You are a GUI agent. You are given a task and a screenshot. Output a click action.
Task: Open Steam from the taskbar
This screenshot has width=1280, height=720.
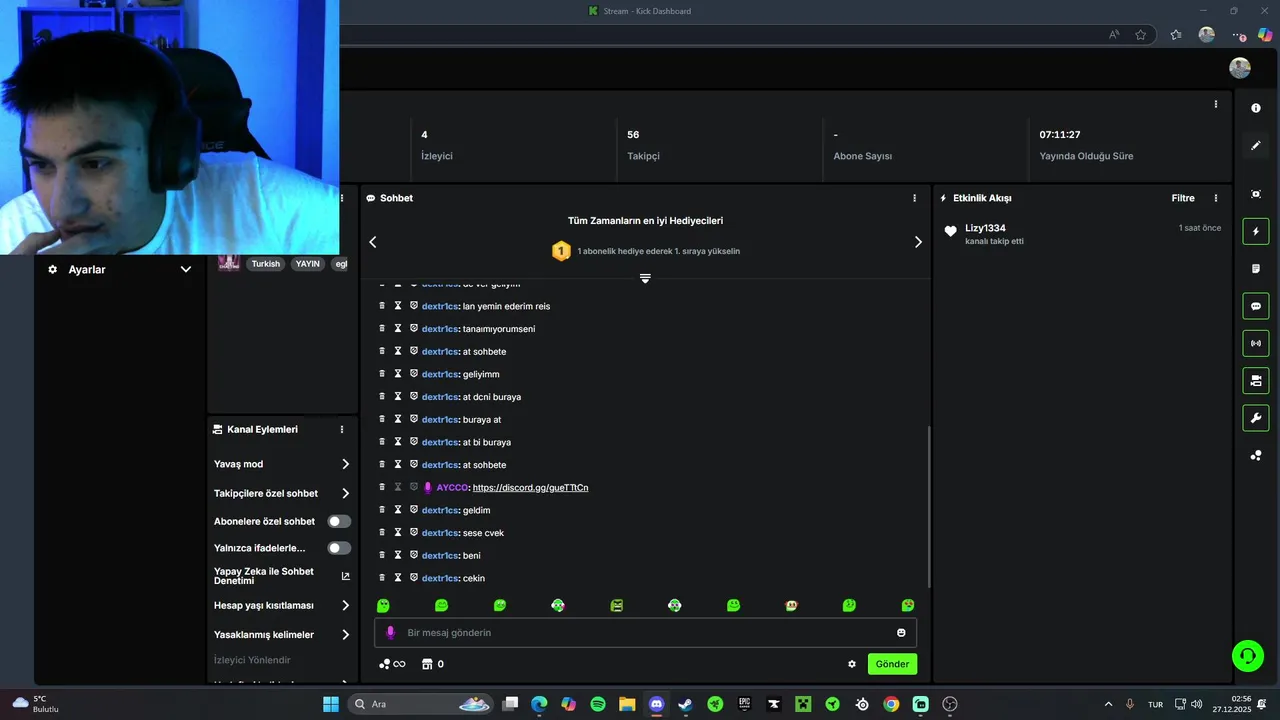tap(685, 704)
